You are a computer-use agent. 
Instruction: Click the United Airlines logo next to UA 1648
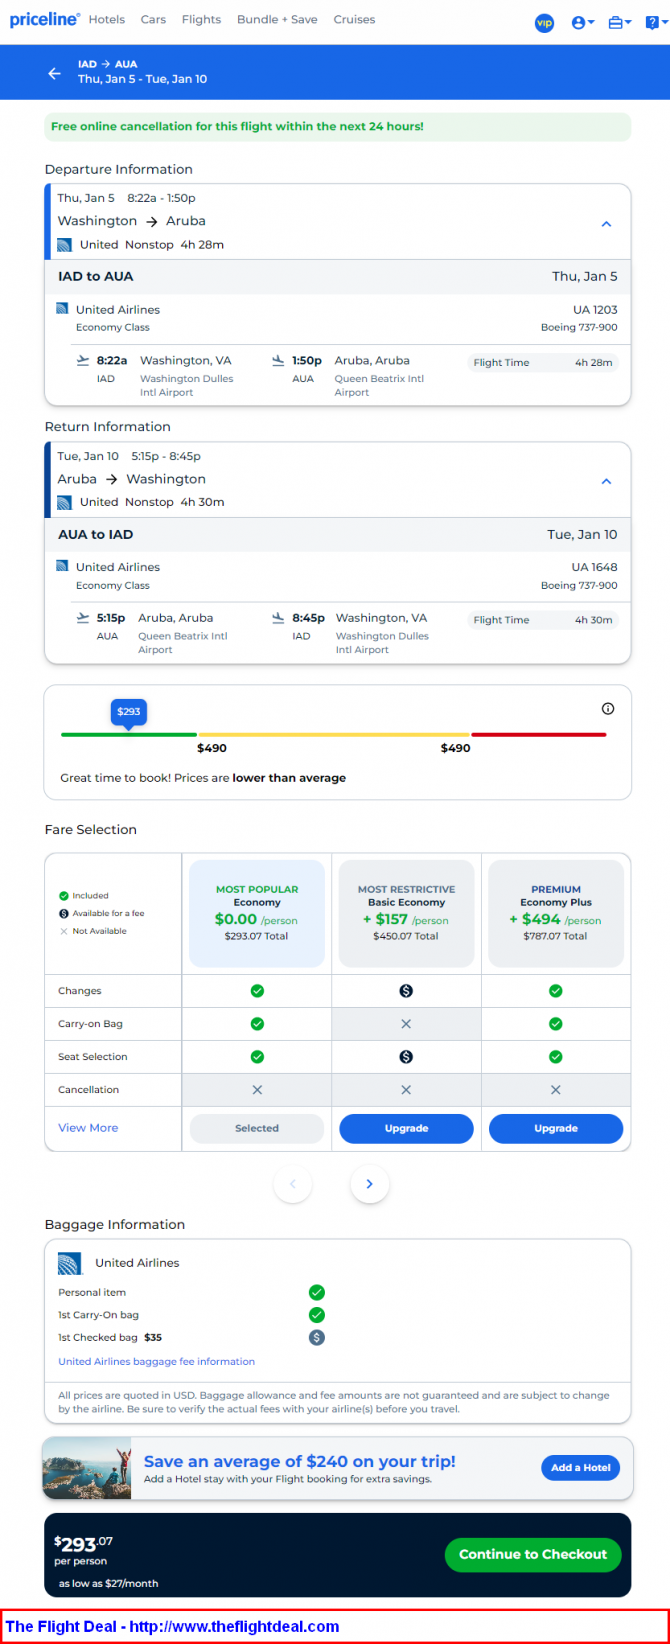pyautogui.click(x=62, y=566)
